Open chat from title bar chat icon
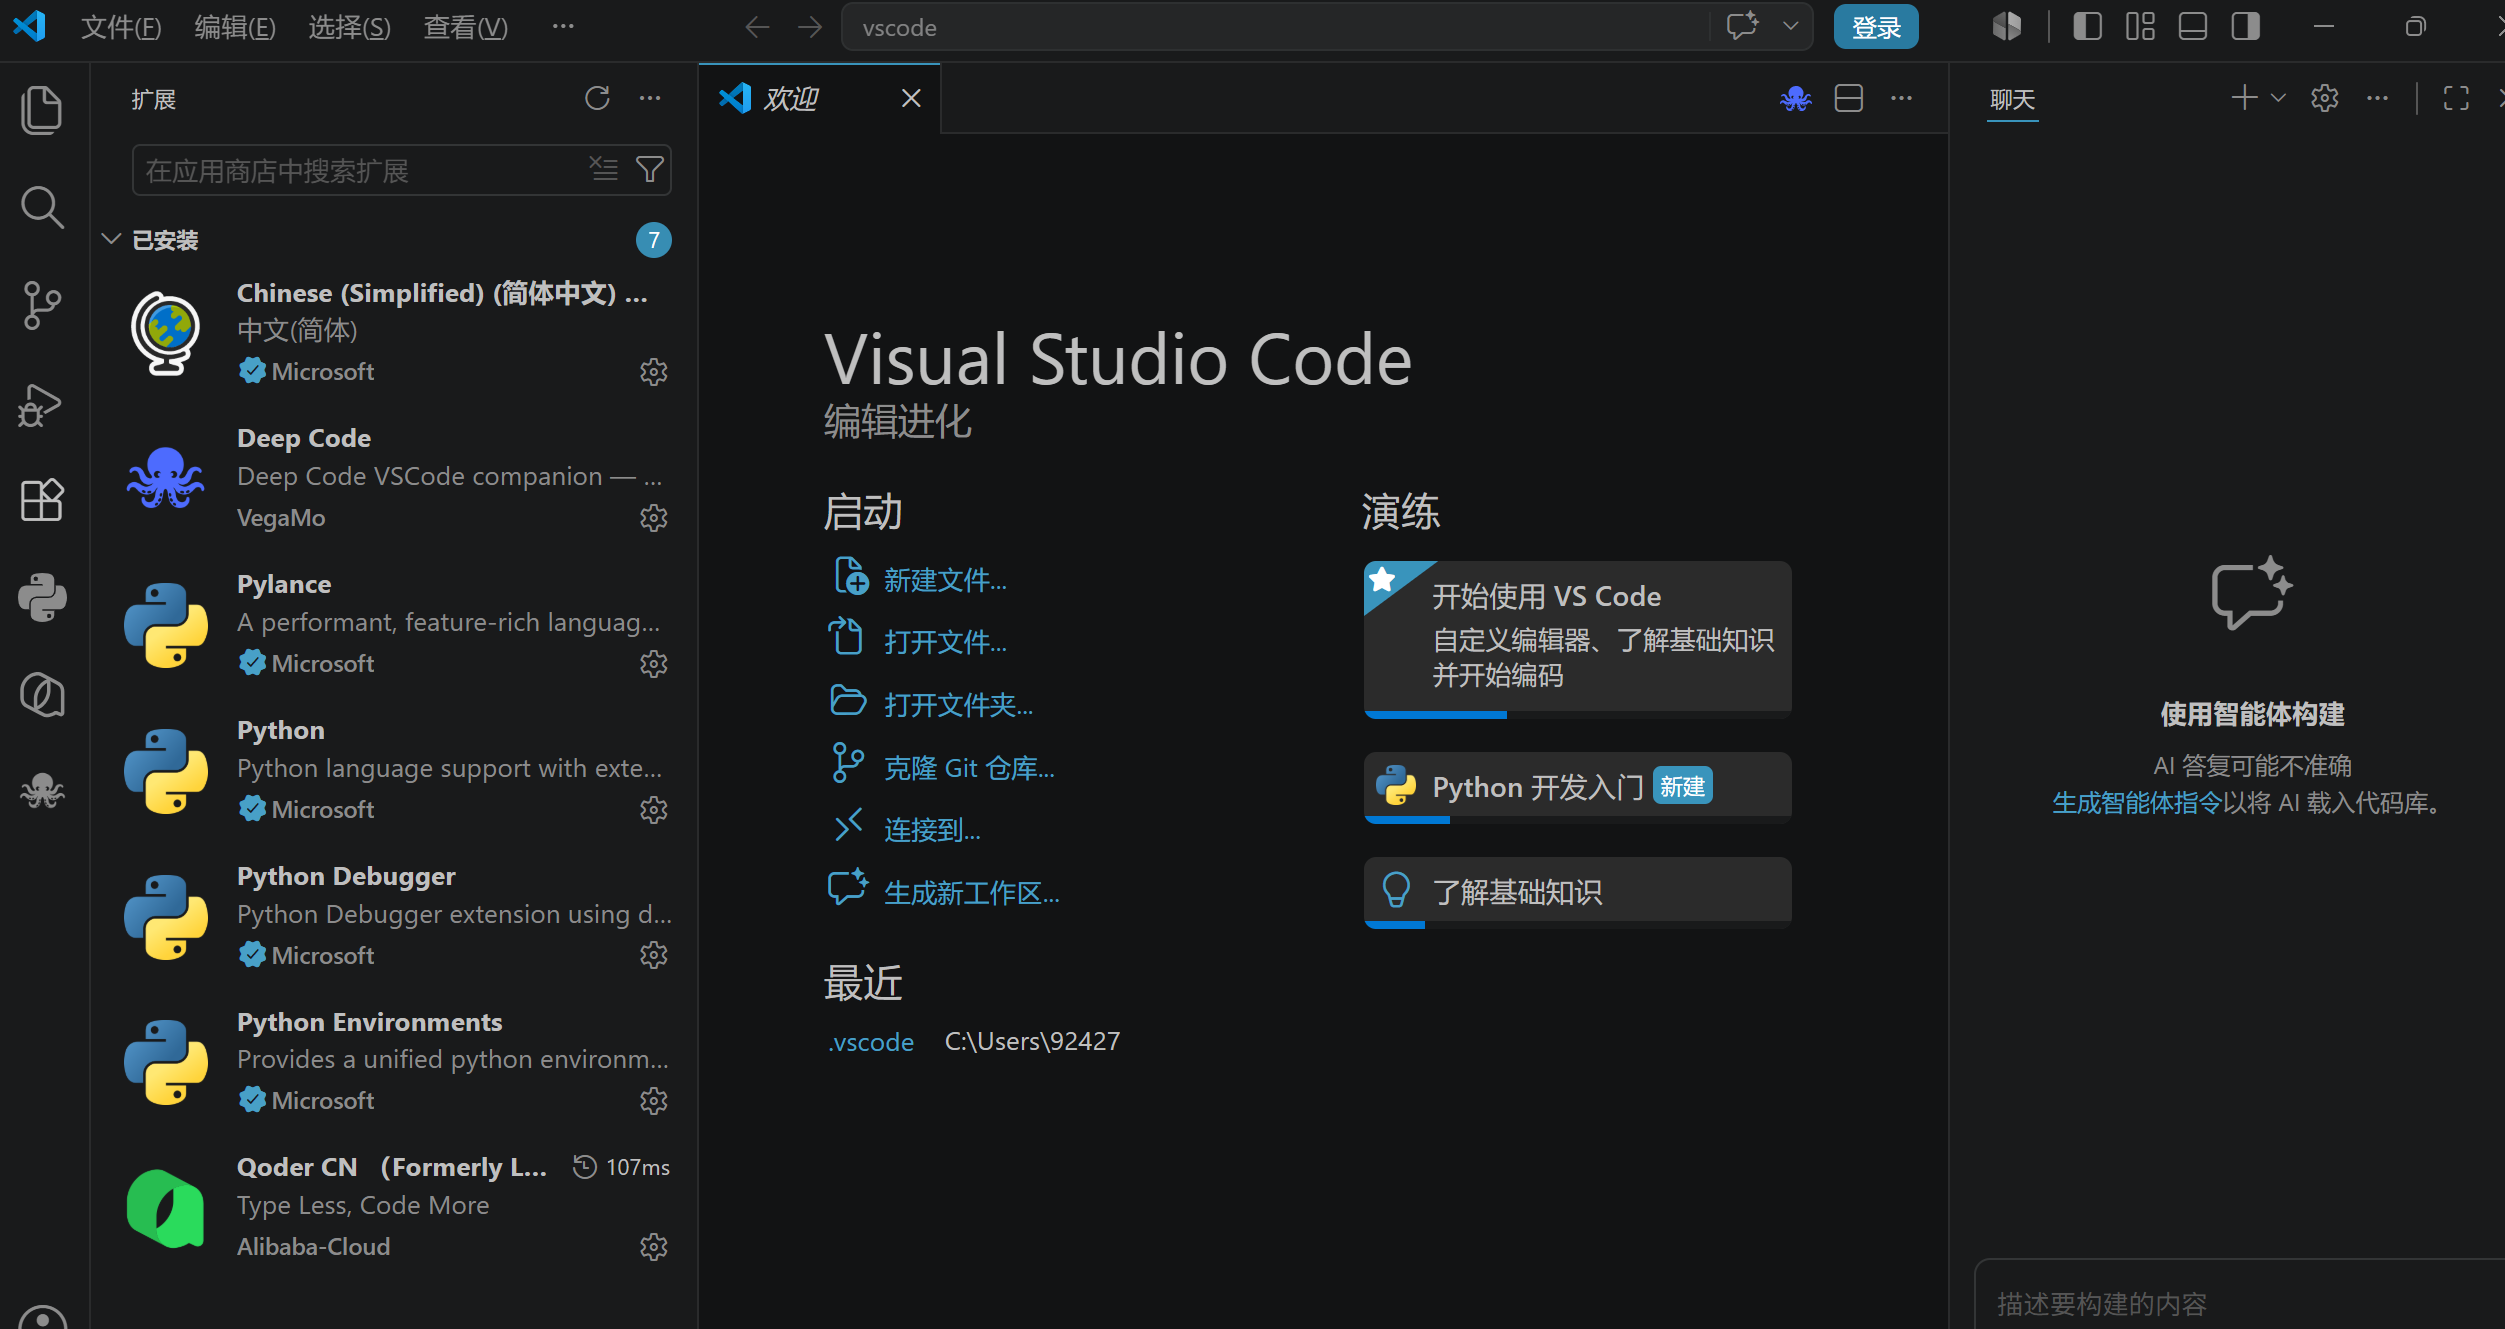This screenshot has height=1329, width=2505. [1742, 27]
